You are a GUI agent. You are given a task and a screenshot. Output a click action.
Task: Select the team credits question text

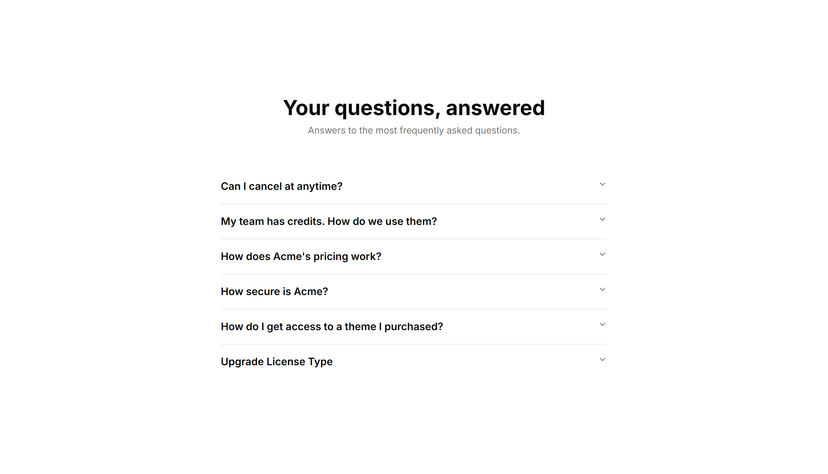click(x=329, y=222)
